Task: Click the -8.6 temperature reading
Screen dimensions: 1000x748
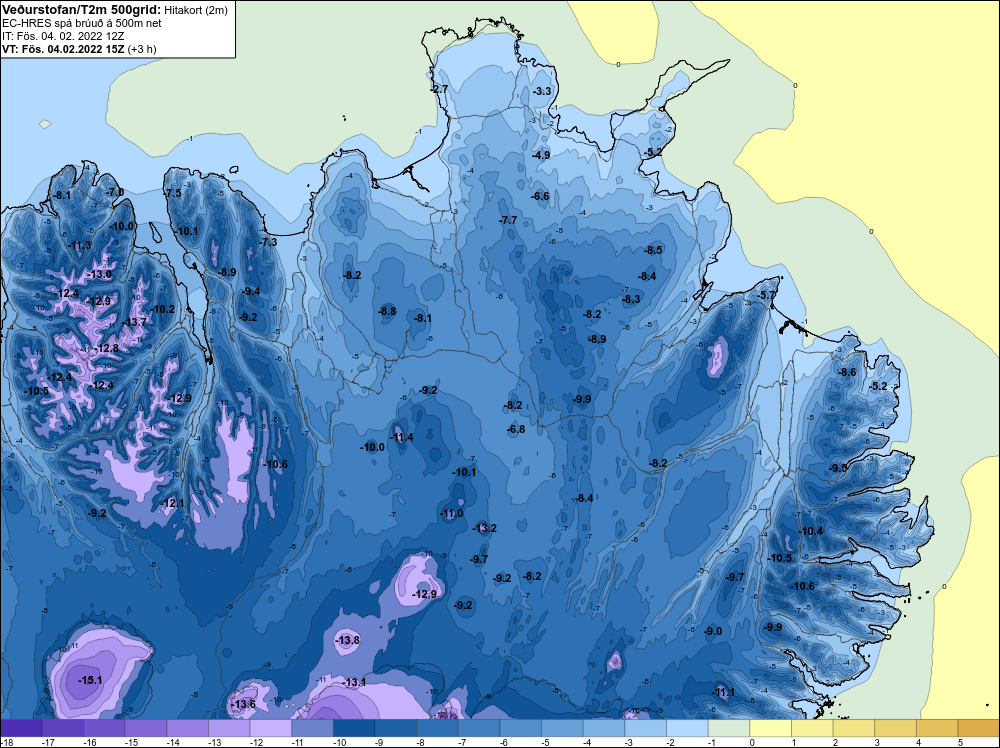Action: pyautogui.click(x=848, y=372)
